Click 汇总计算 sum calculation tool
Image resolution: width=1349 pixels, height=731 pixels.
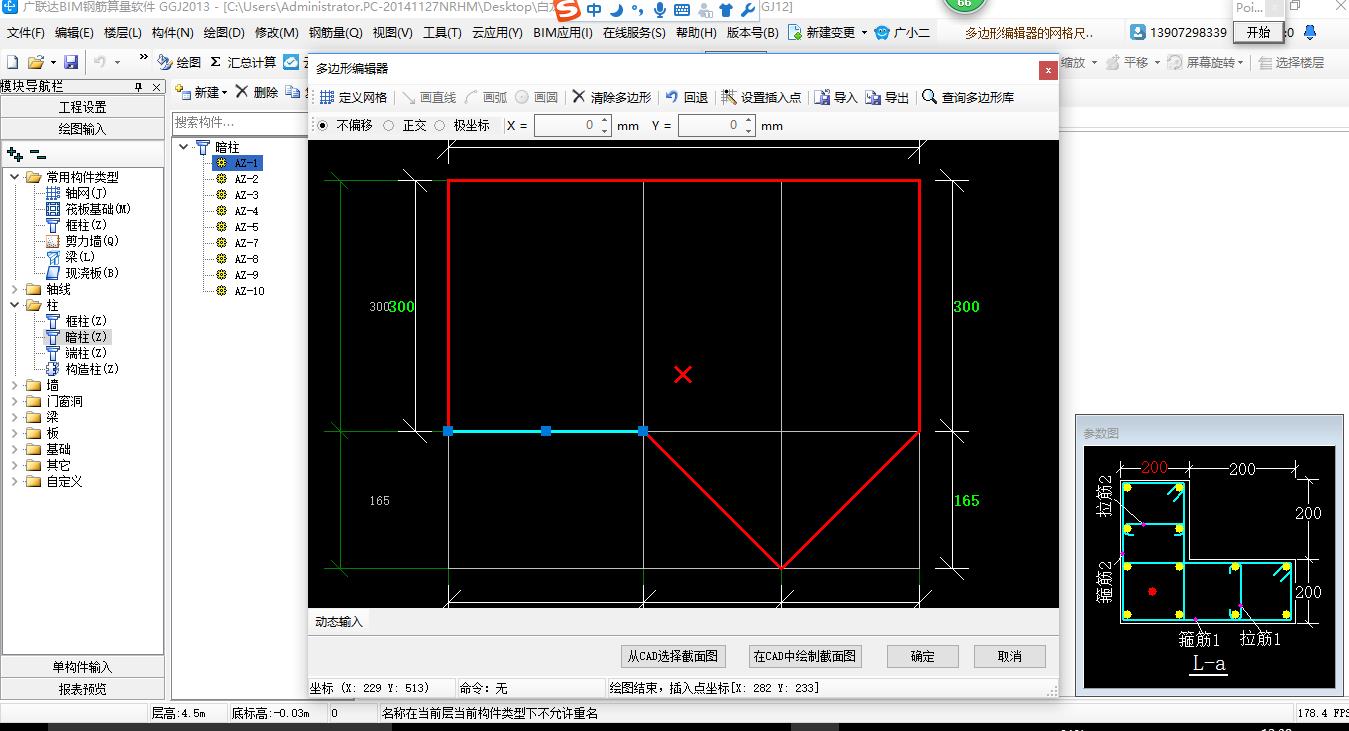pyautogui.click(x=243, y=62)
